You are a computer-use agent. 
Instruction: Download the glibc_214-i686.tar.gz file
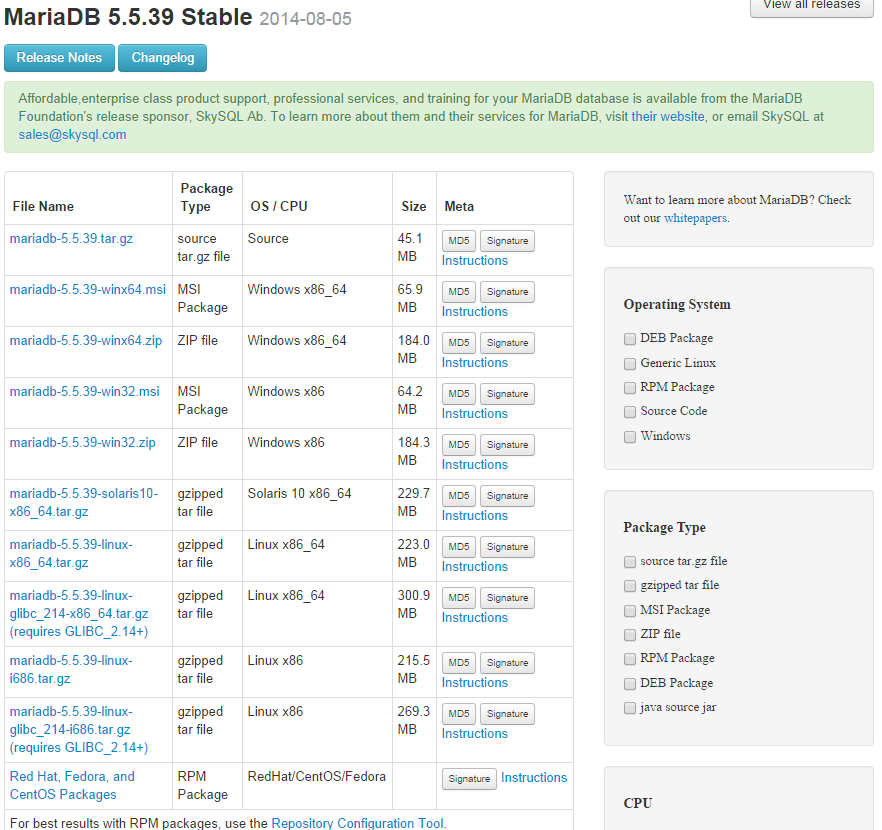pos(79,729)
